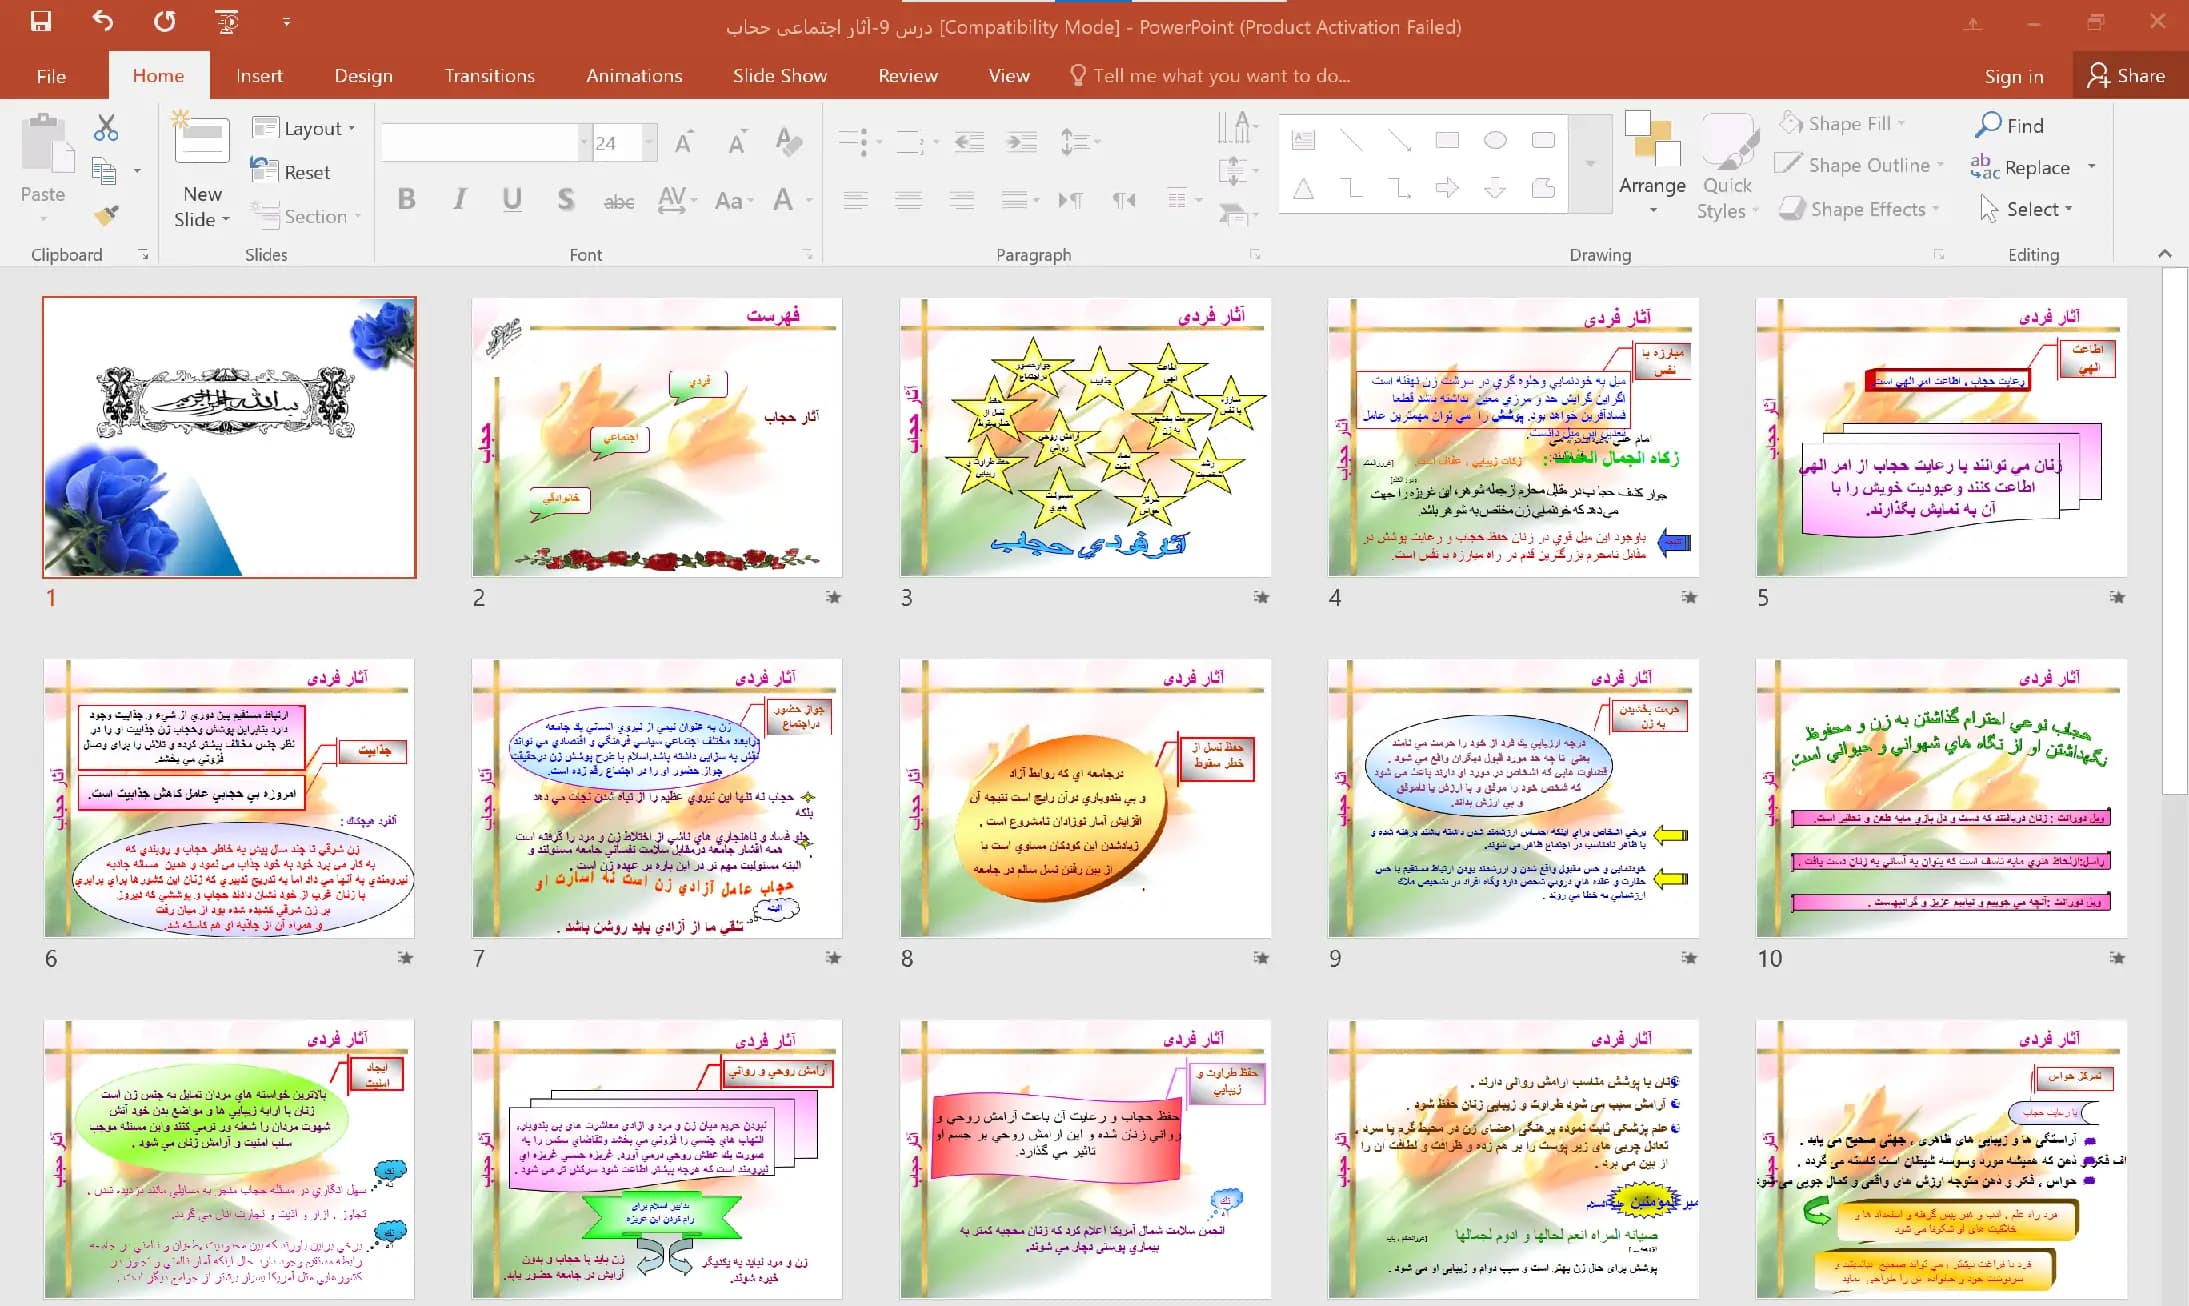The image size is (2189, 1306).
Task: Open the font size dropdown showing 24
Action: (x=650, y=143)
